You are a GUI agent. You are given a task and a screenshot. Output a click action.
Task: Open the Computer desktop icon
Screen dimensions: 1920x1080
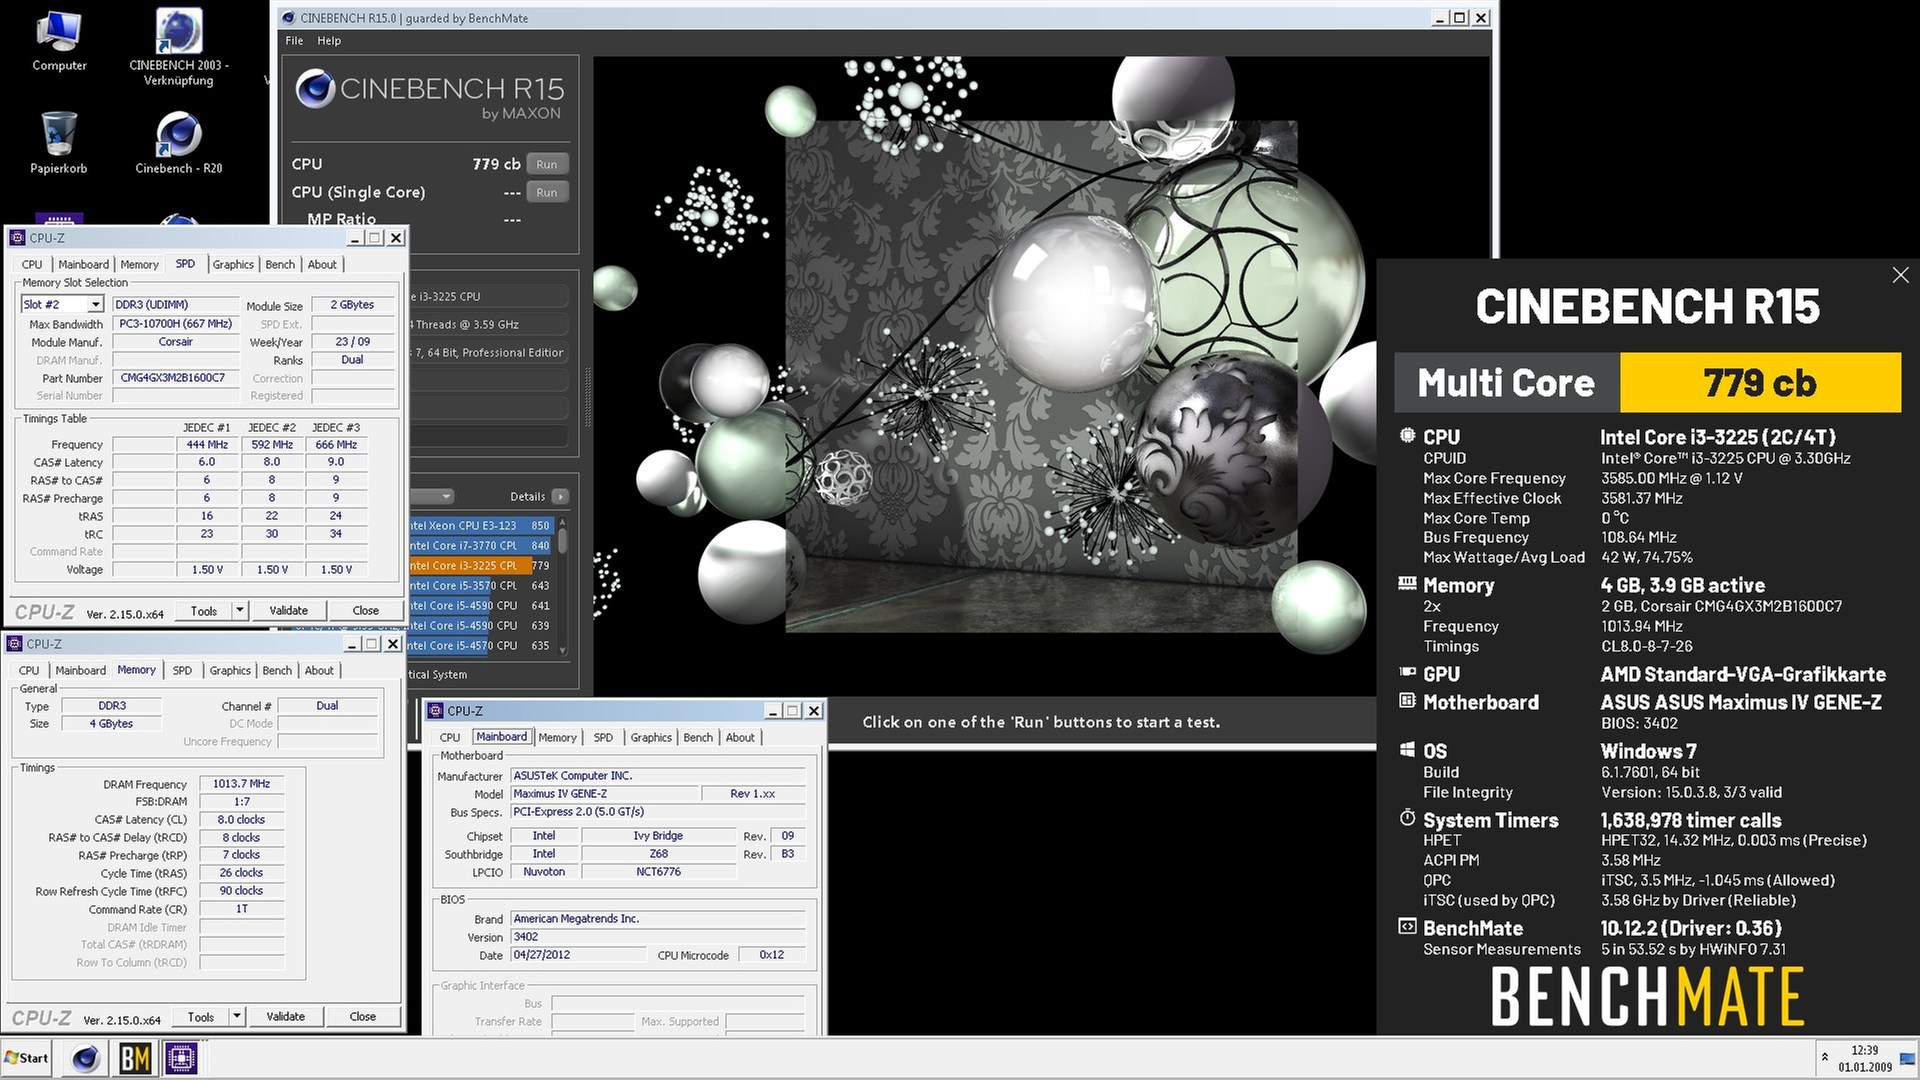[x=59, y=40]
